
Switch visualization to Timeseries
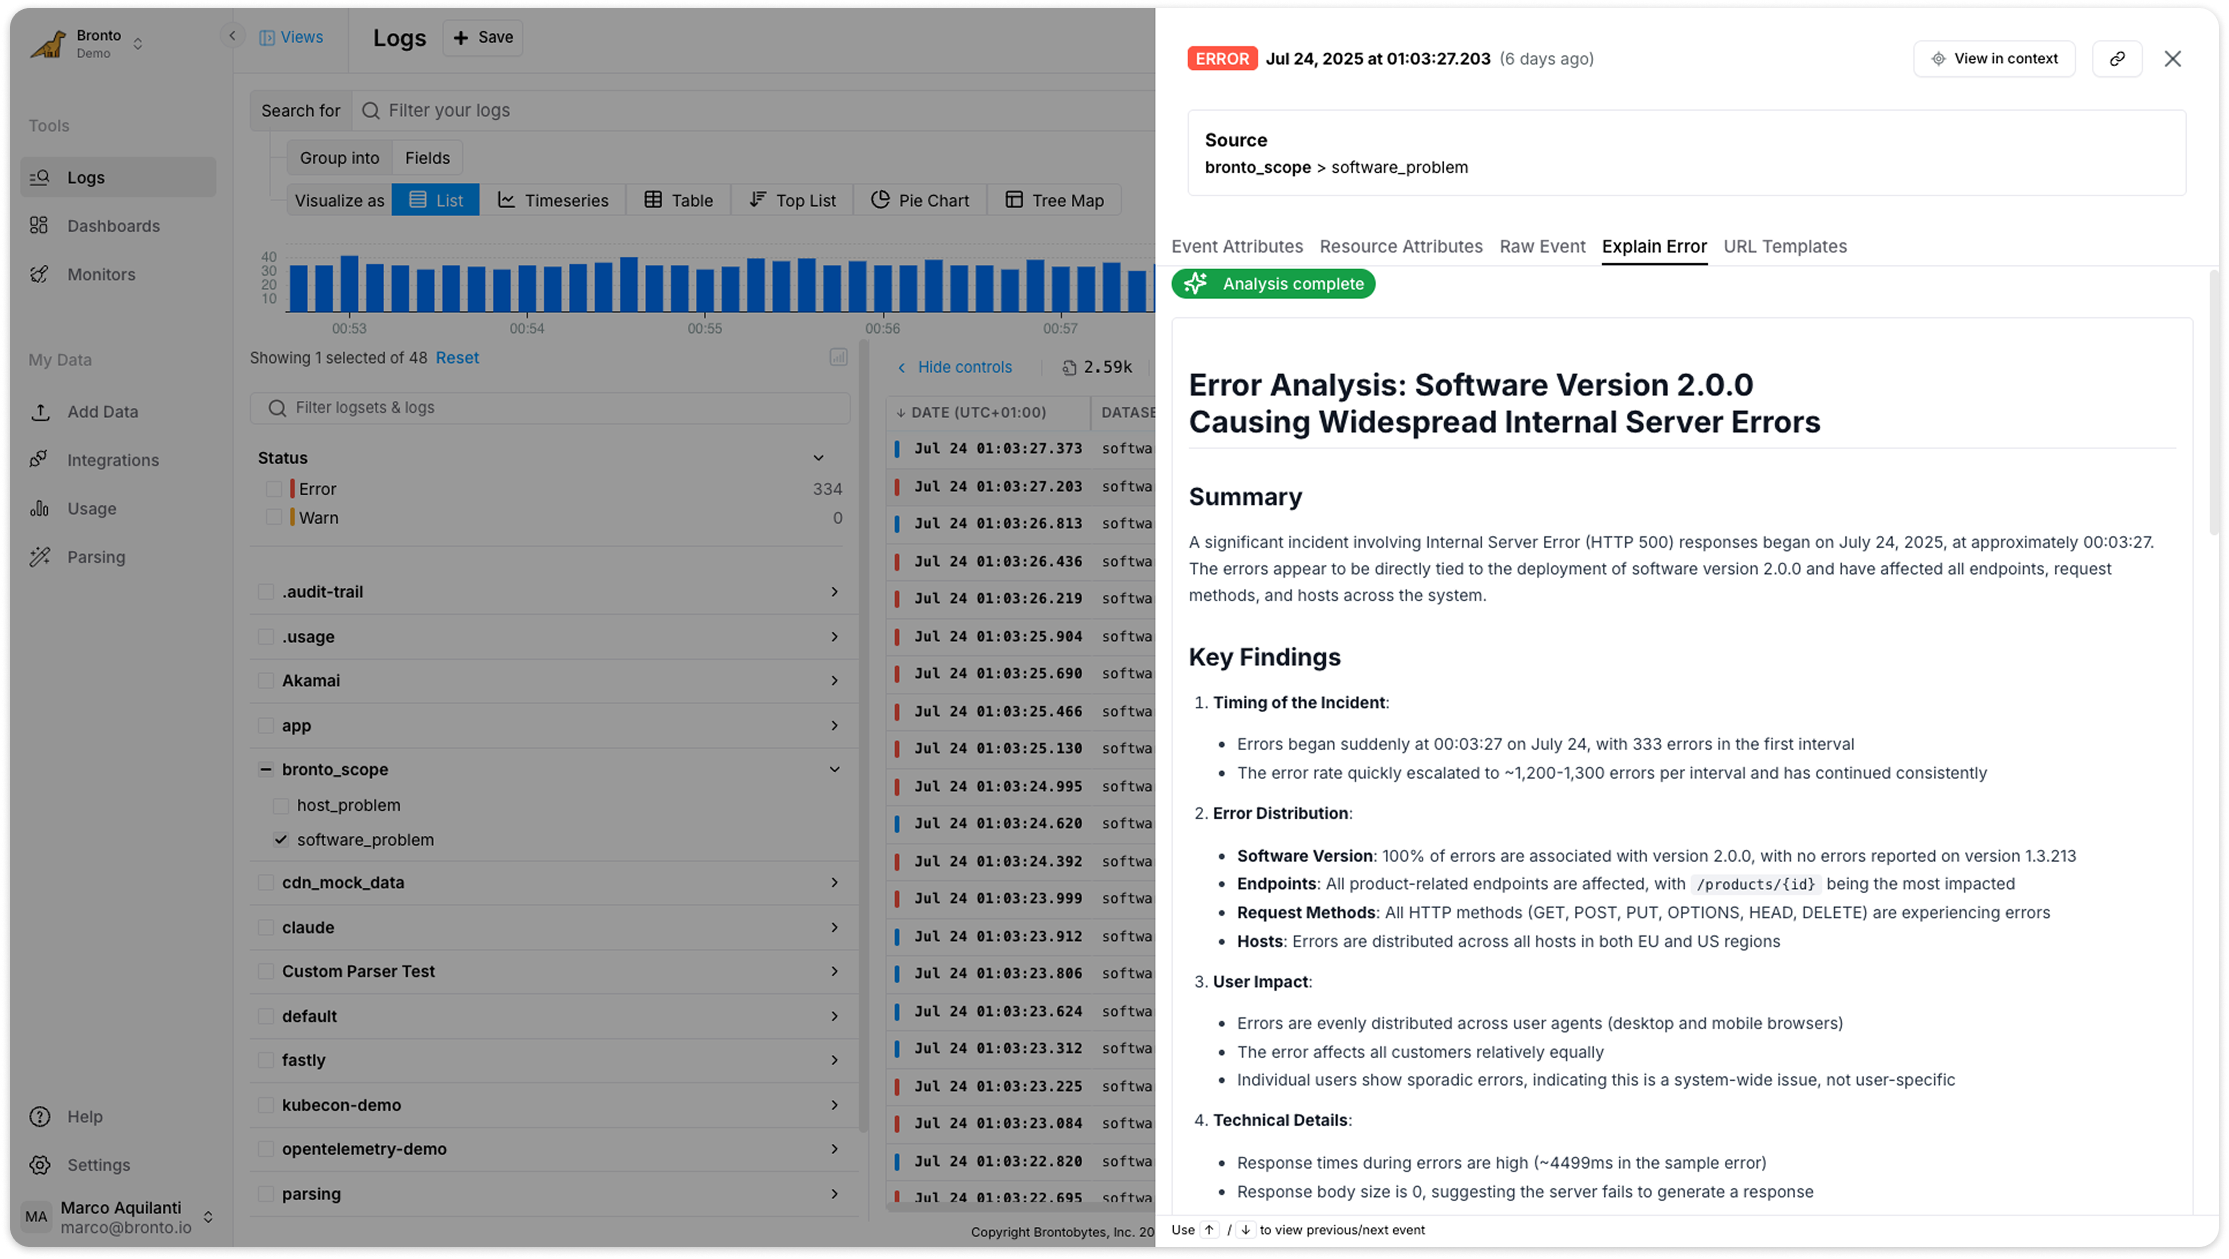pos(553,200)
